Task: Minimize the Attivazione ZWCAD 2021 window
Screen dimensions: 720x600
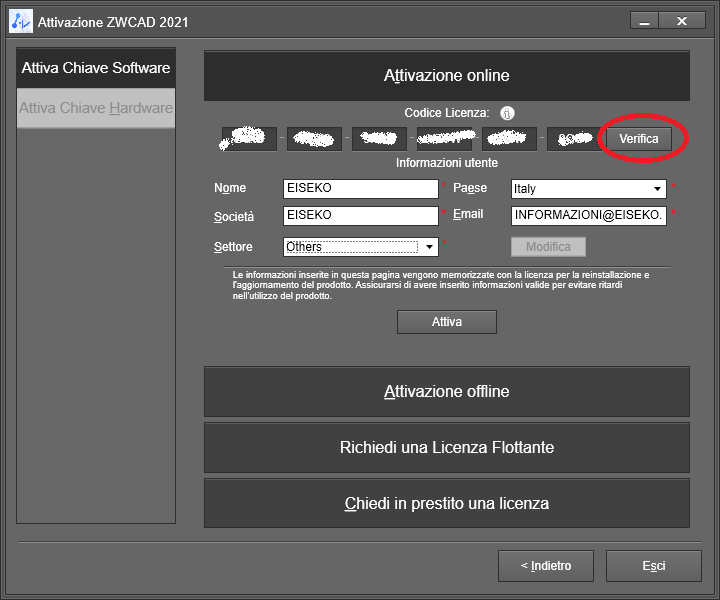Action: pyautogui.click(x=645, y=21)
